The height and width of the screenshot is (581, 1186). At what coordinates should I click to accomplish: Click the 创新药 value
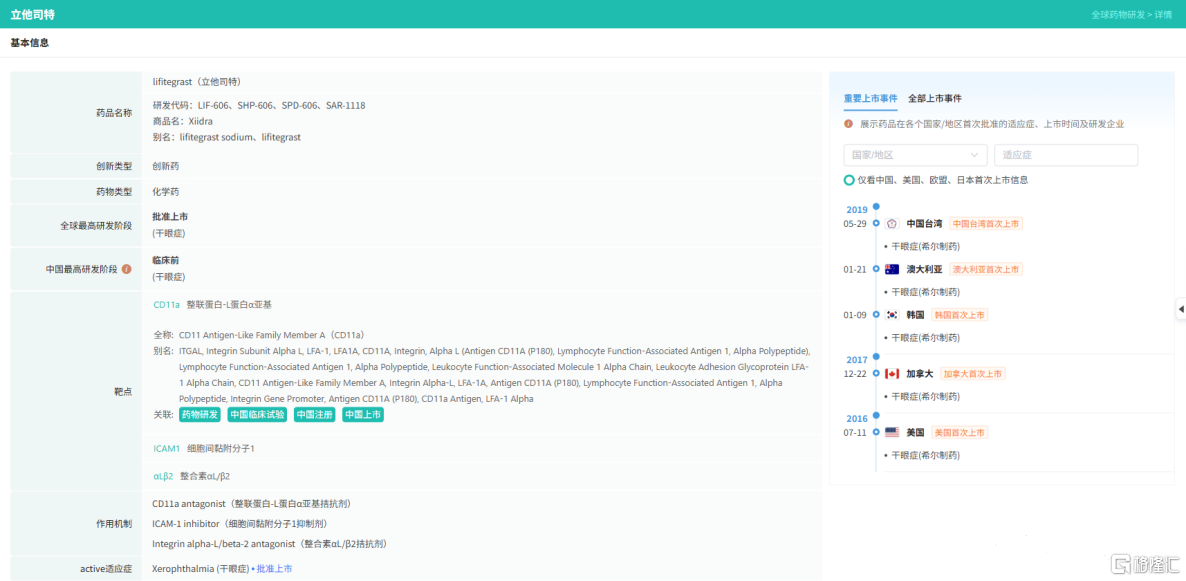pos(166,166)
